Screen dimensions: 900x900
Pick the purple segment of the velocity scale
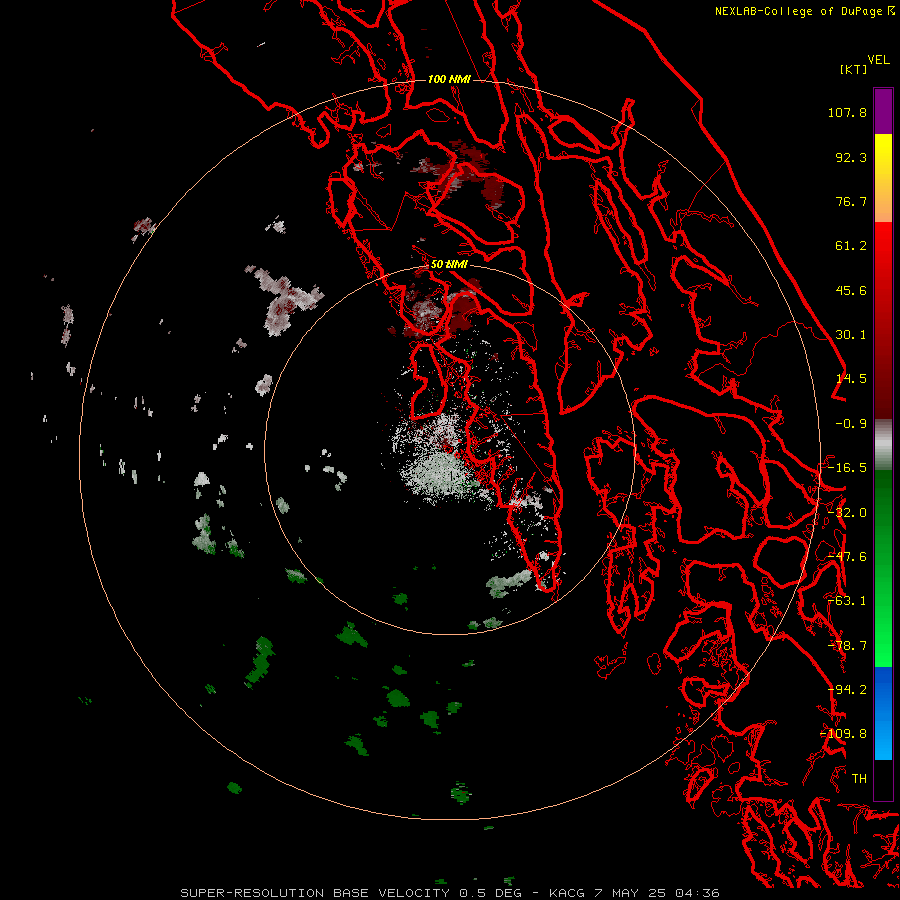(883, 112)
